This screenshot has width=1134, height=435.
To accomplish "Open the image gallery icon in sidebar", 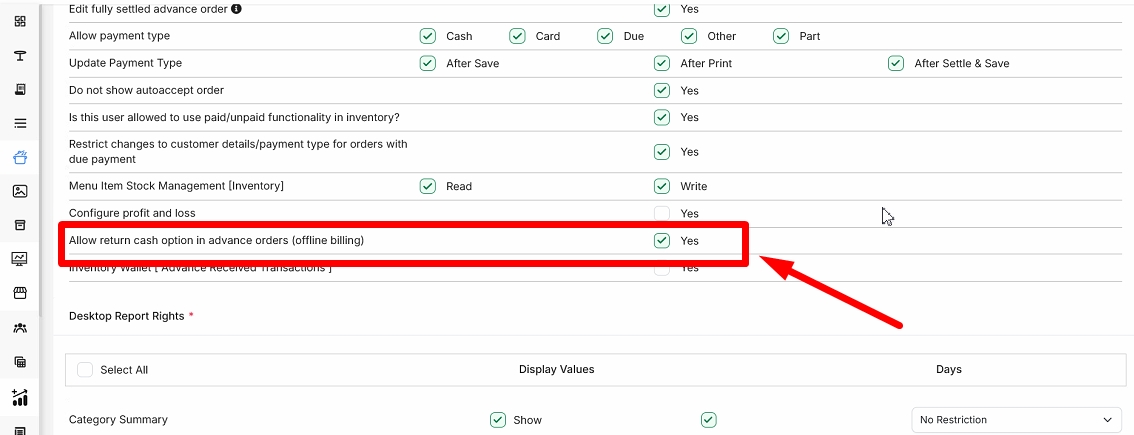I will [x=20, y=191].
